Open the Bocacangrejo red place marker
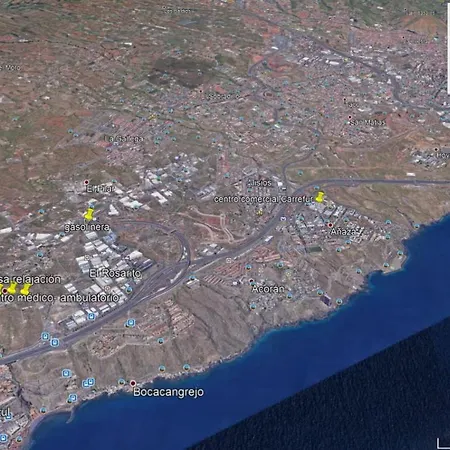The width and height of the screenshot is (450, 450). click(x=133, y=383)
